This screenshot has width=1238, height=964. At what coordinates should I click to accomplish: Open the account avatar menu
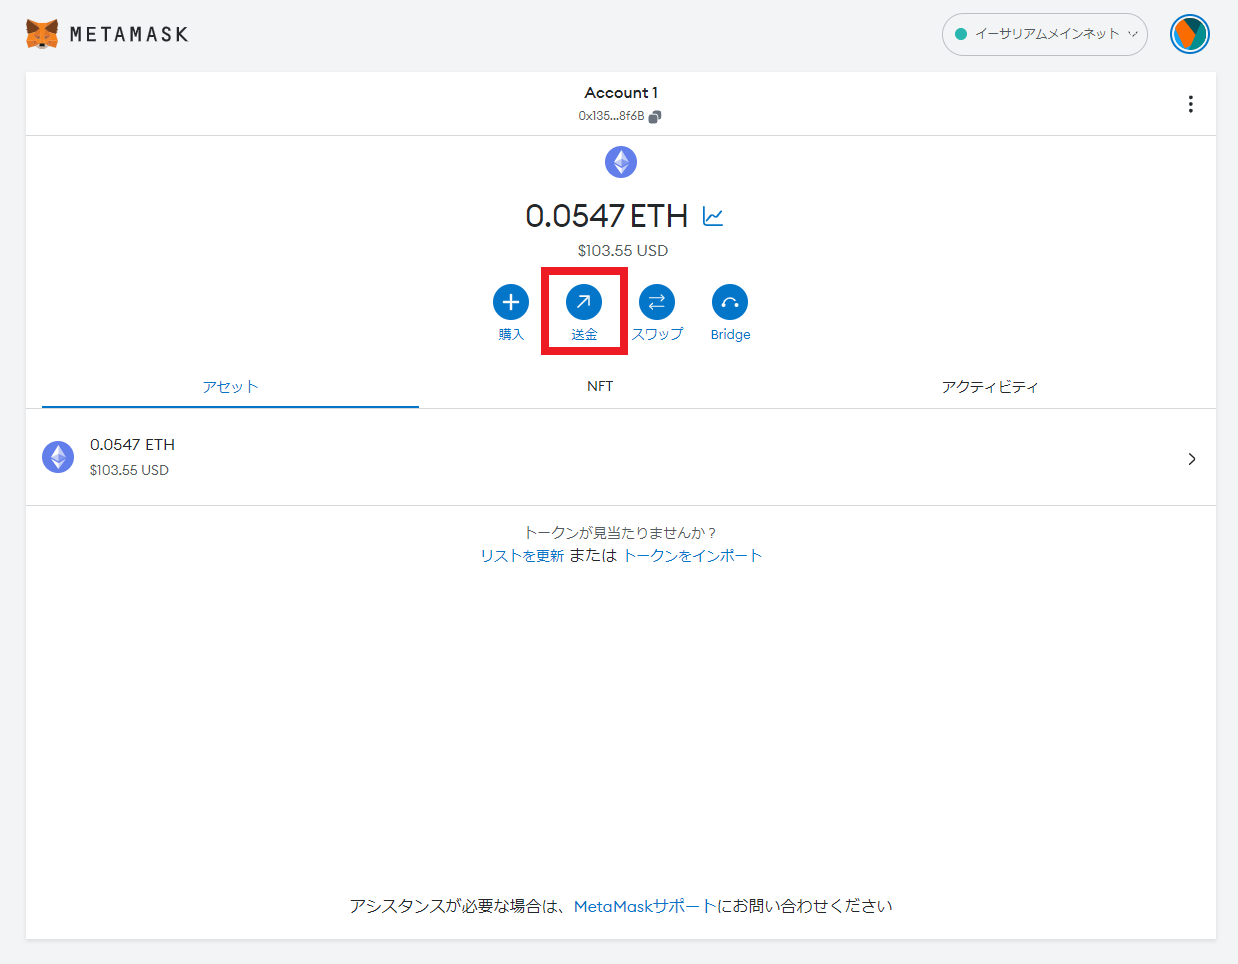point(1190,34)
